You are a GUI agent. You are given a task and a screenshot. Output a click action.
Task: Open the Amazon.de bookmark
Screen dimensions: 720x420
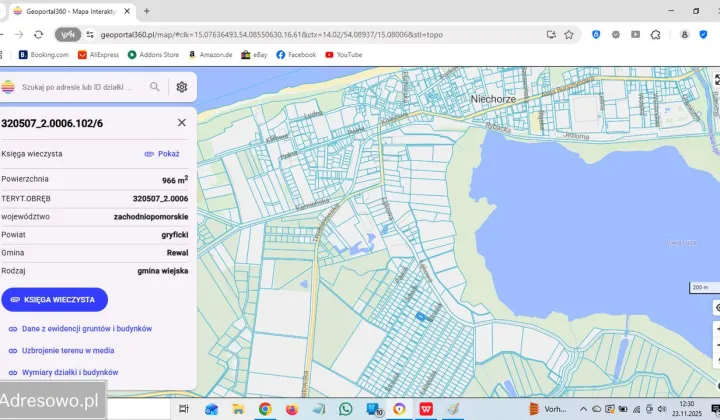point(210,55)
